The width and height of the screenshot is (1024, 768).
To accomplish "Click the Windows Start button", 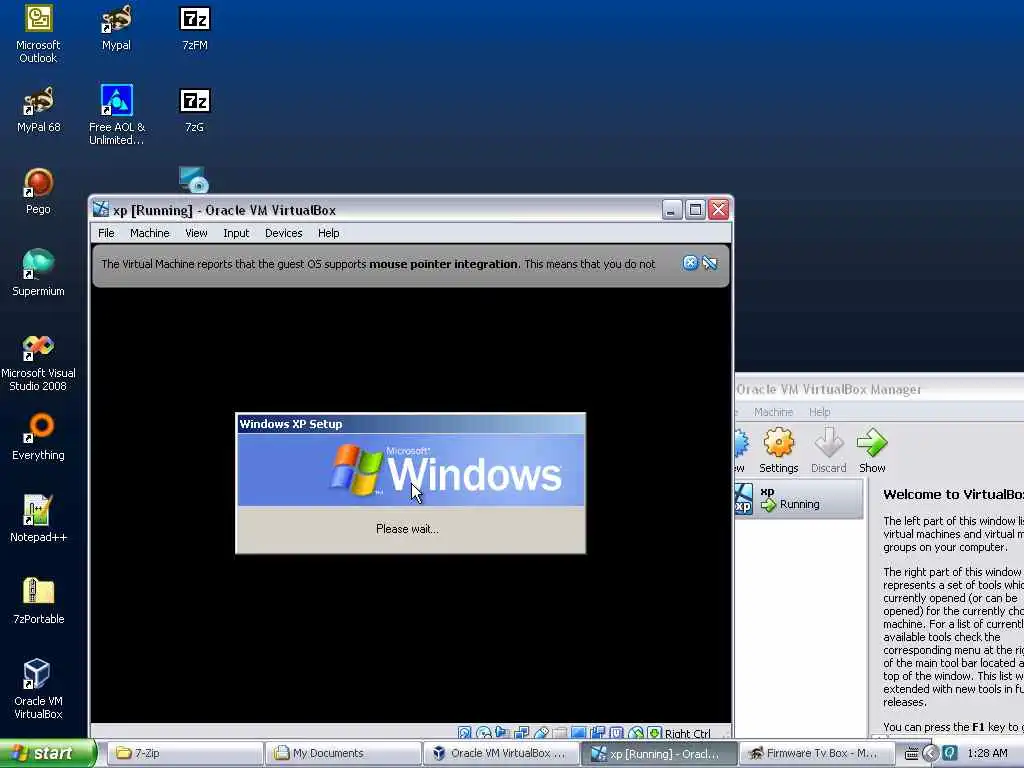I will click(x=46, y=753).
